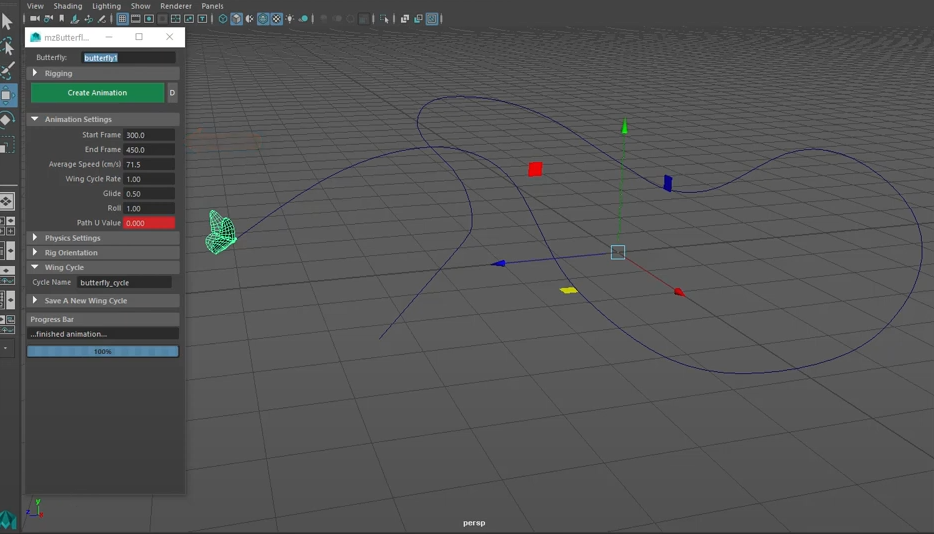Toggle Textured display checker icon

click(x=277, y=18)
